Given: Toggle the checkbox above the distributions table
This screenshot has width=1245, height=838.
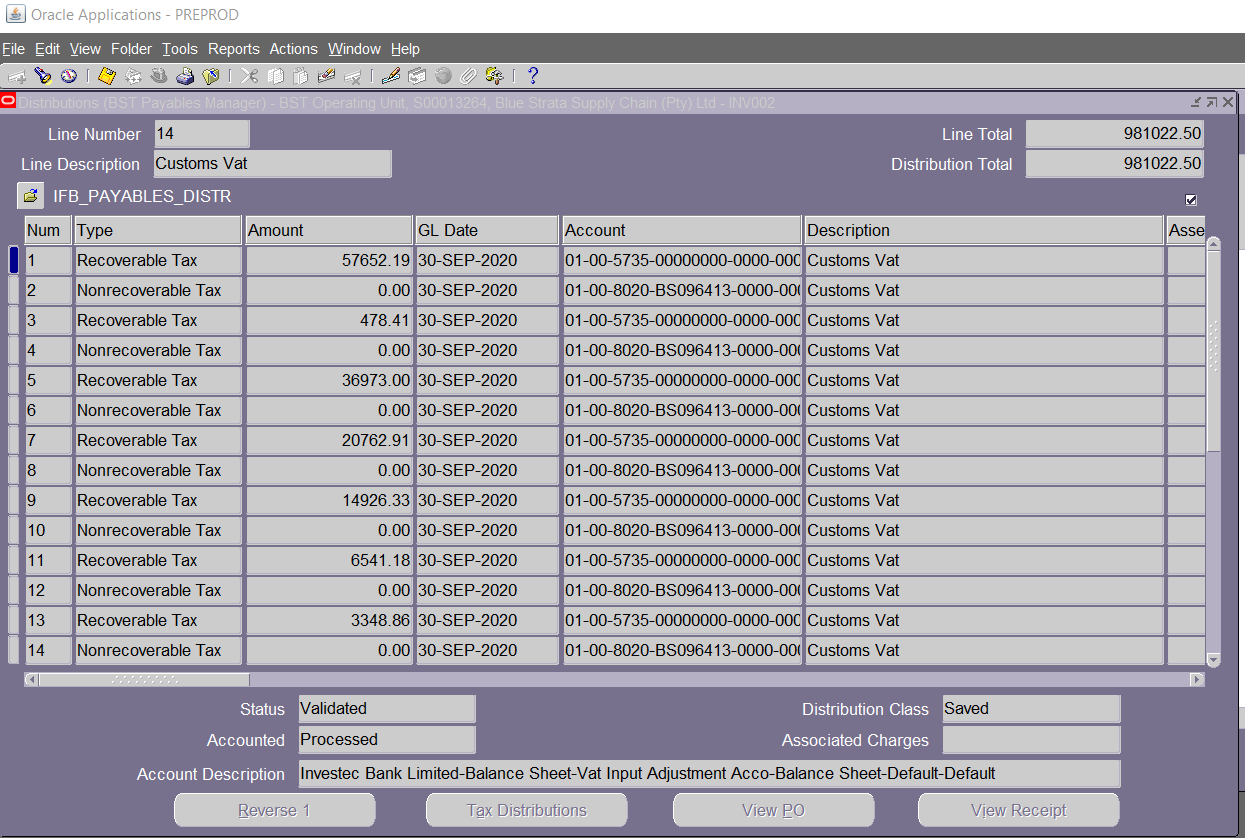Looking at the screenshot, I should tap(1191, 200).
